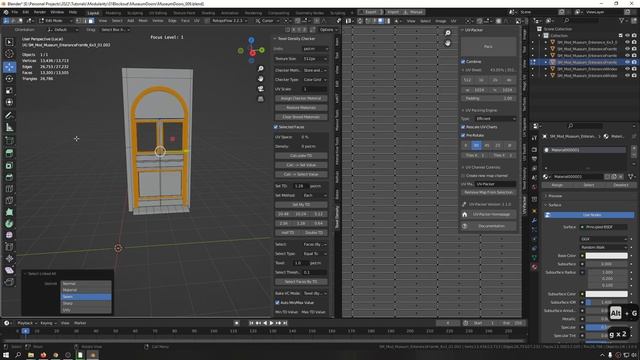
Task: Open the UV Packing Engine Type dropdown
Action: (496, 118)
